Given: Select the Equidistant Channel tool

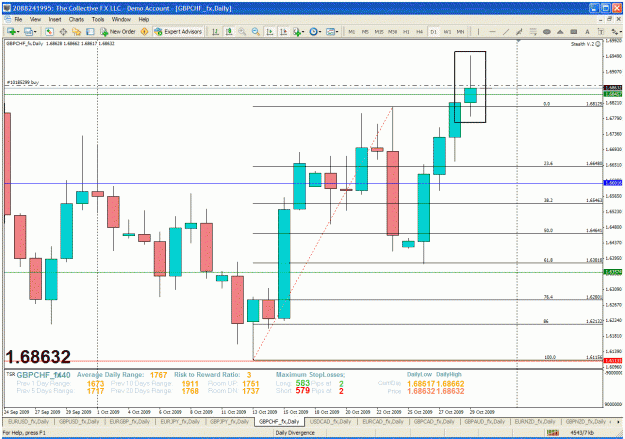Looking at the screenshot, I should point(519,31).
